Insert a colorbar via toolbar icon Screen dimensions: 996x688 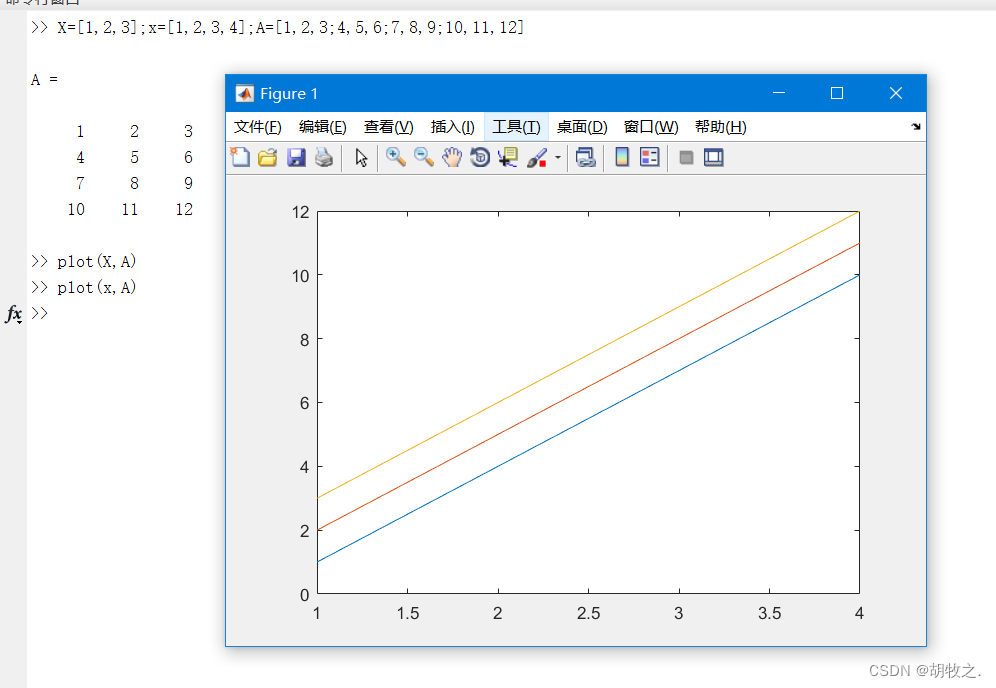(x=622, y=157)
